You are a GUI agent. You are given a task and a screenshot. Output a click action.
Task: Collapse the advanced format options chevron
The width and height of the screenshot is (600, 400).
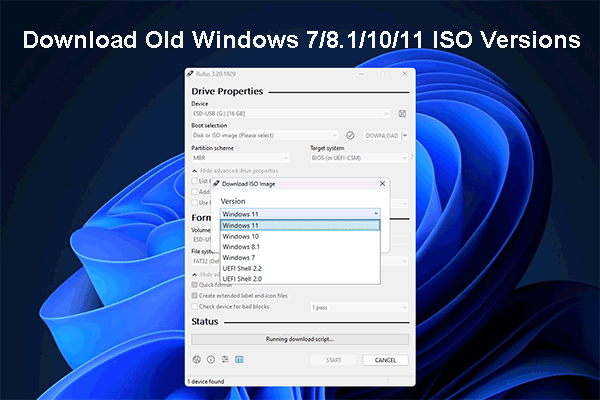(194, 274)
